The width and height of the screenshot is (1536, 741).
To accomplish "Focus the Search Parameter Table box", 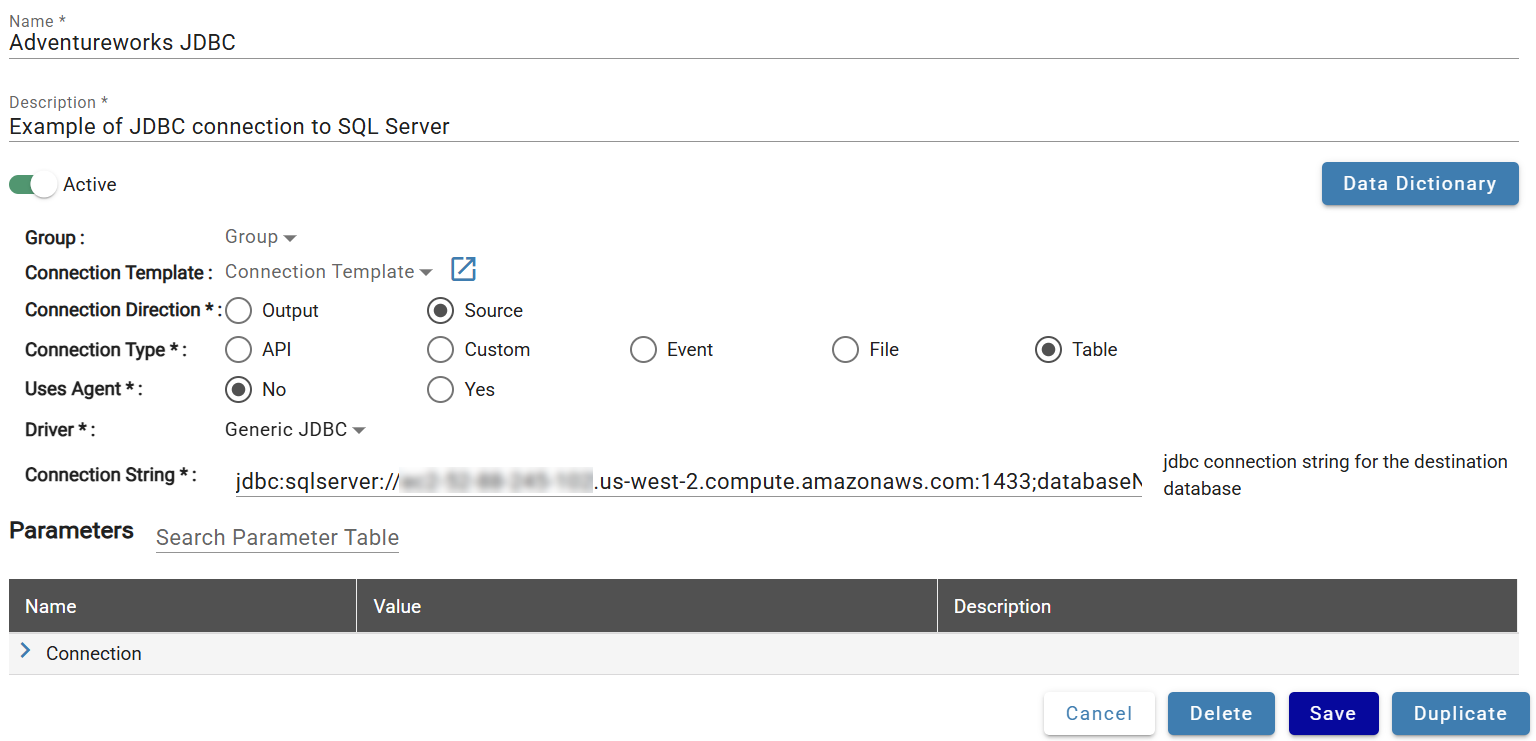I will click(277, 537).
